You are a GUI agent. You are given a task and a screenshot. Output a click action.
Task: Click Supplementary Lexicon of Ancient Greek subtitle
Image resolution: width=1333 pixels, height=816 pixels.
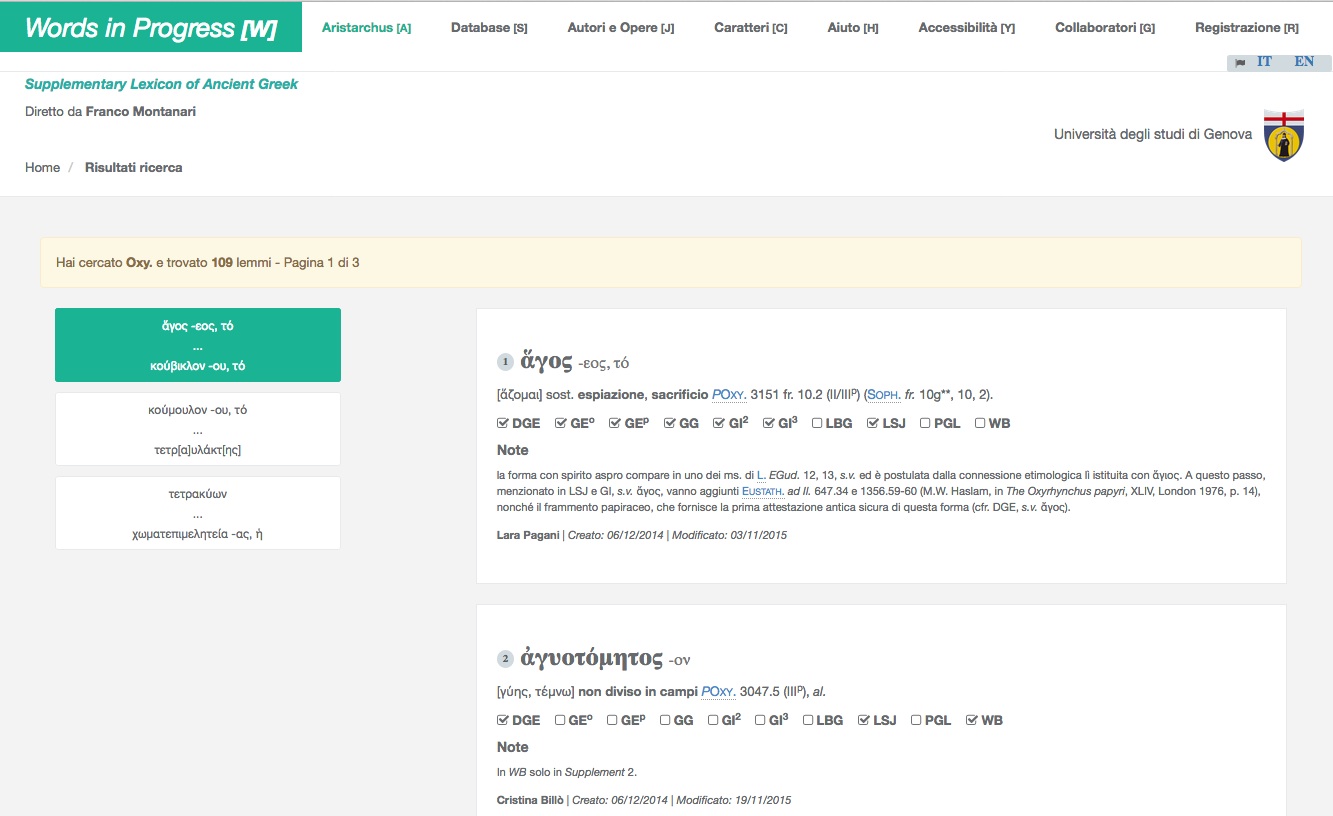pos(162,84)
